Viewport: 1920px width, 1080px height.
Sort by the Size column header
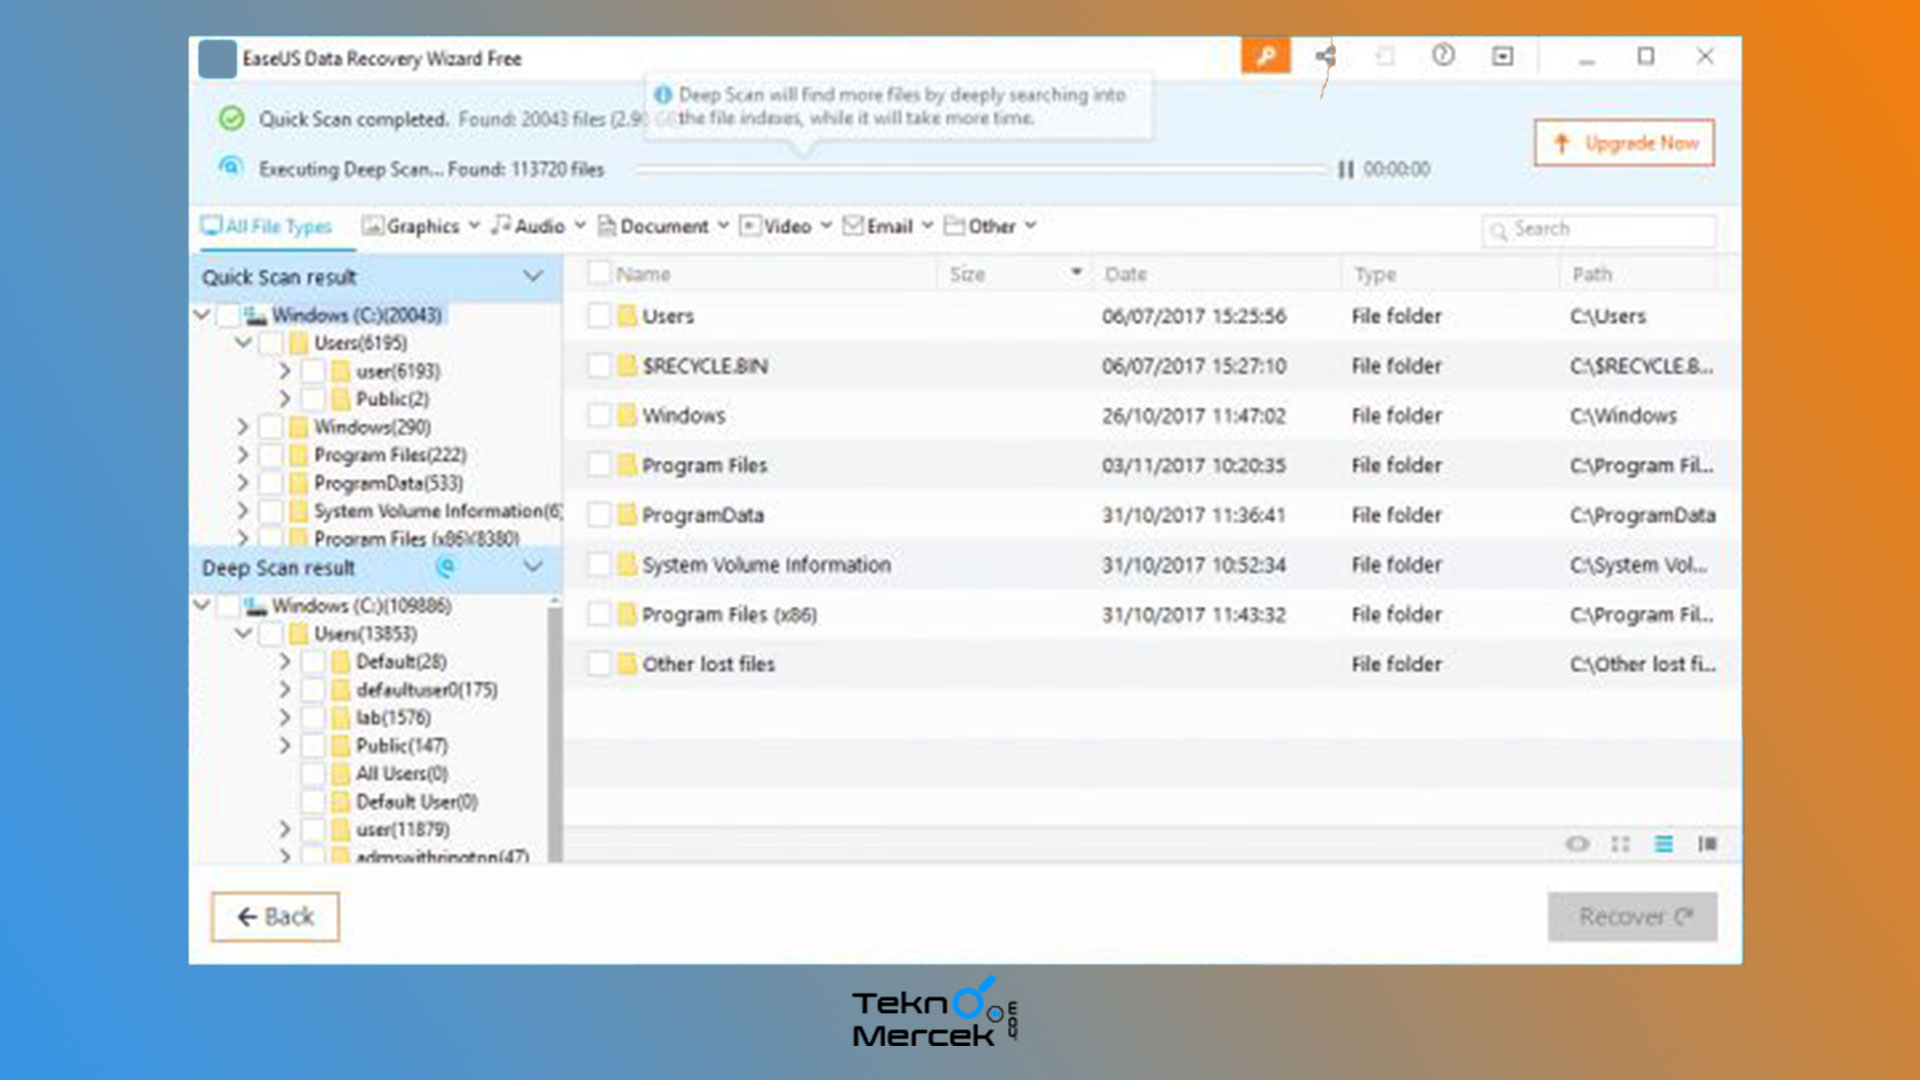[967, 274]
